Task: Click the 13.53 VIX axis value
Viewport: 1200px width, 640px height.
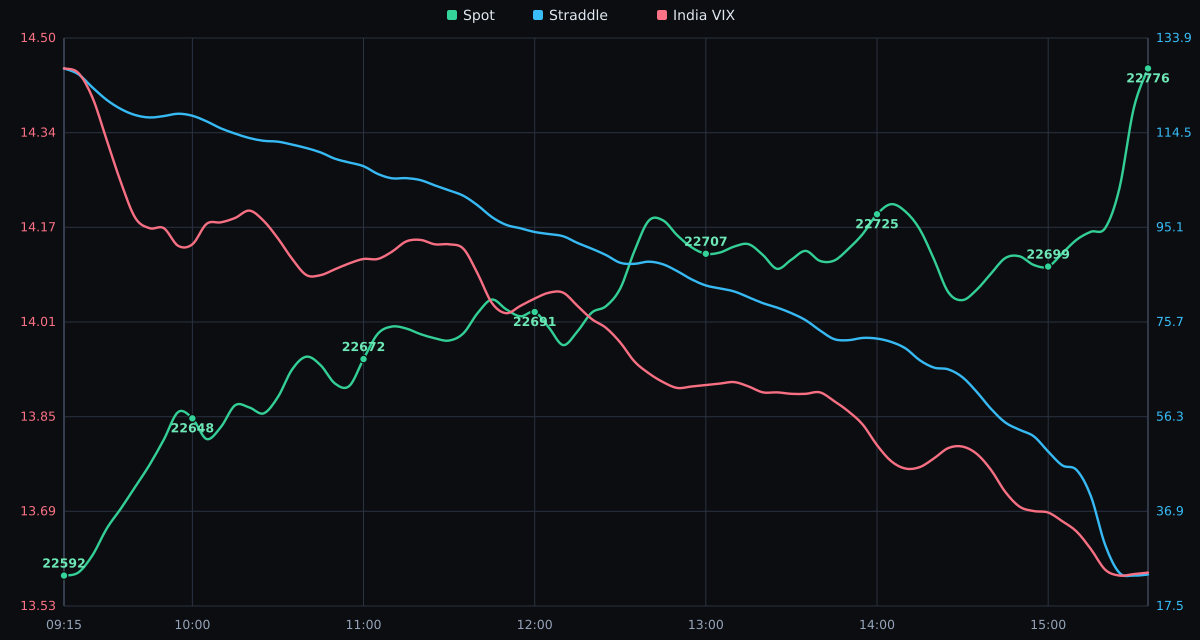Action: coord(38,606)
